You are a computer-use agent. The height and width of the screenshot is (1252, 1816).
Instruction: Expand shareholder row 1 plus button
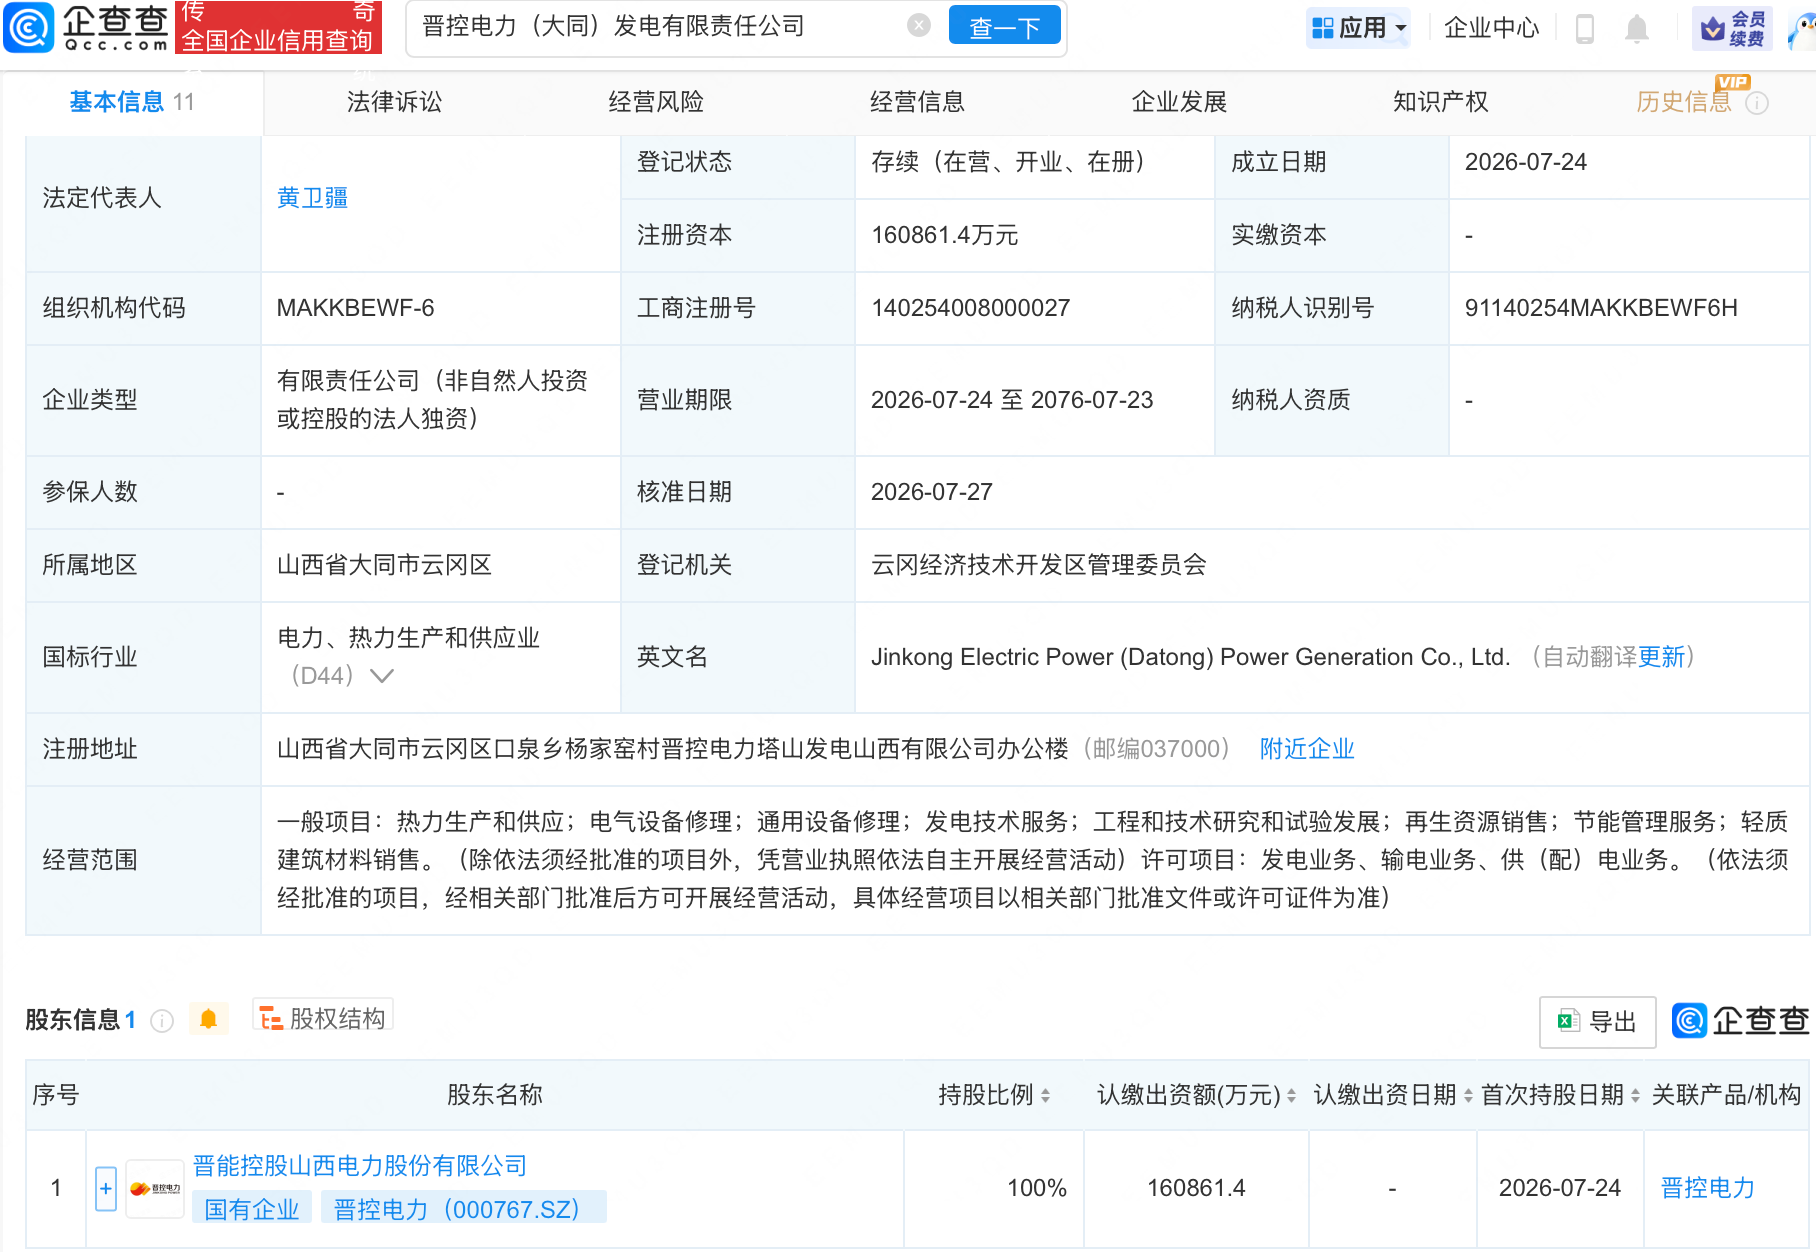coord(105,1189)
